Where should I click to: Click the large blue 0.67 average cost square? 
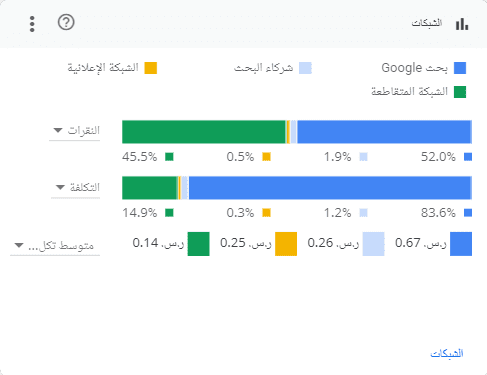(x=461, y=244)
